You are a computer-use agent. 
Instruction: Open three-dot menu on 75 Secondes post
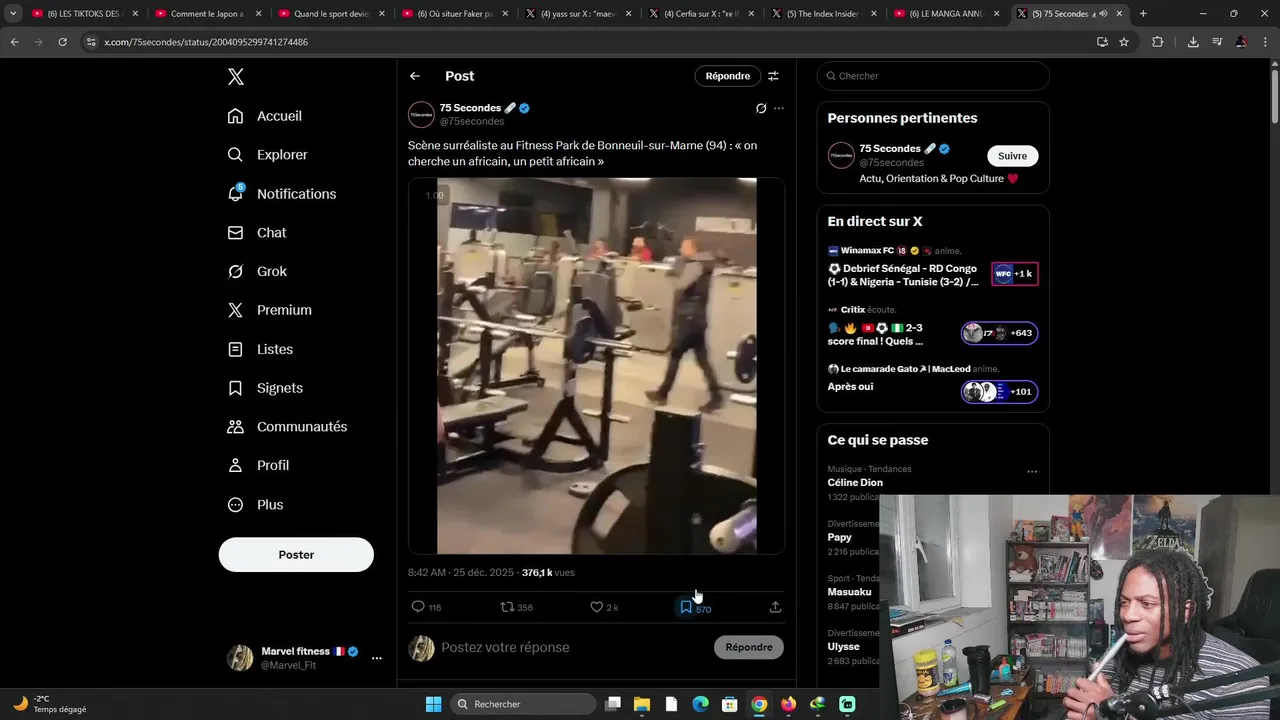coord(779,108)
